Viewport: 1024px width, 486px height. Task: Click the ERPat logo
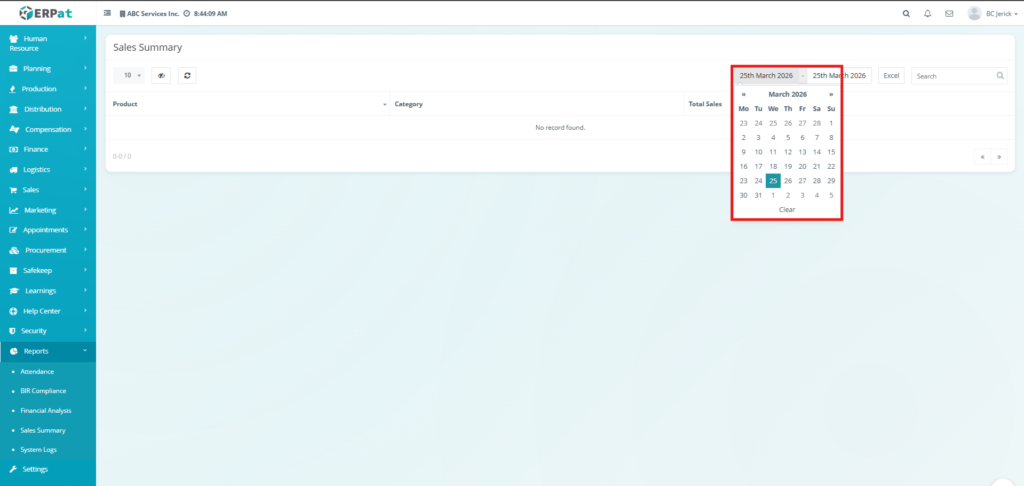click(x=46, y=13)
